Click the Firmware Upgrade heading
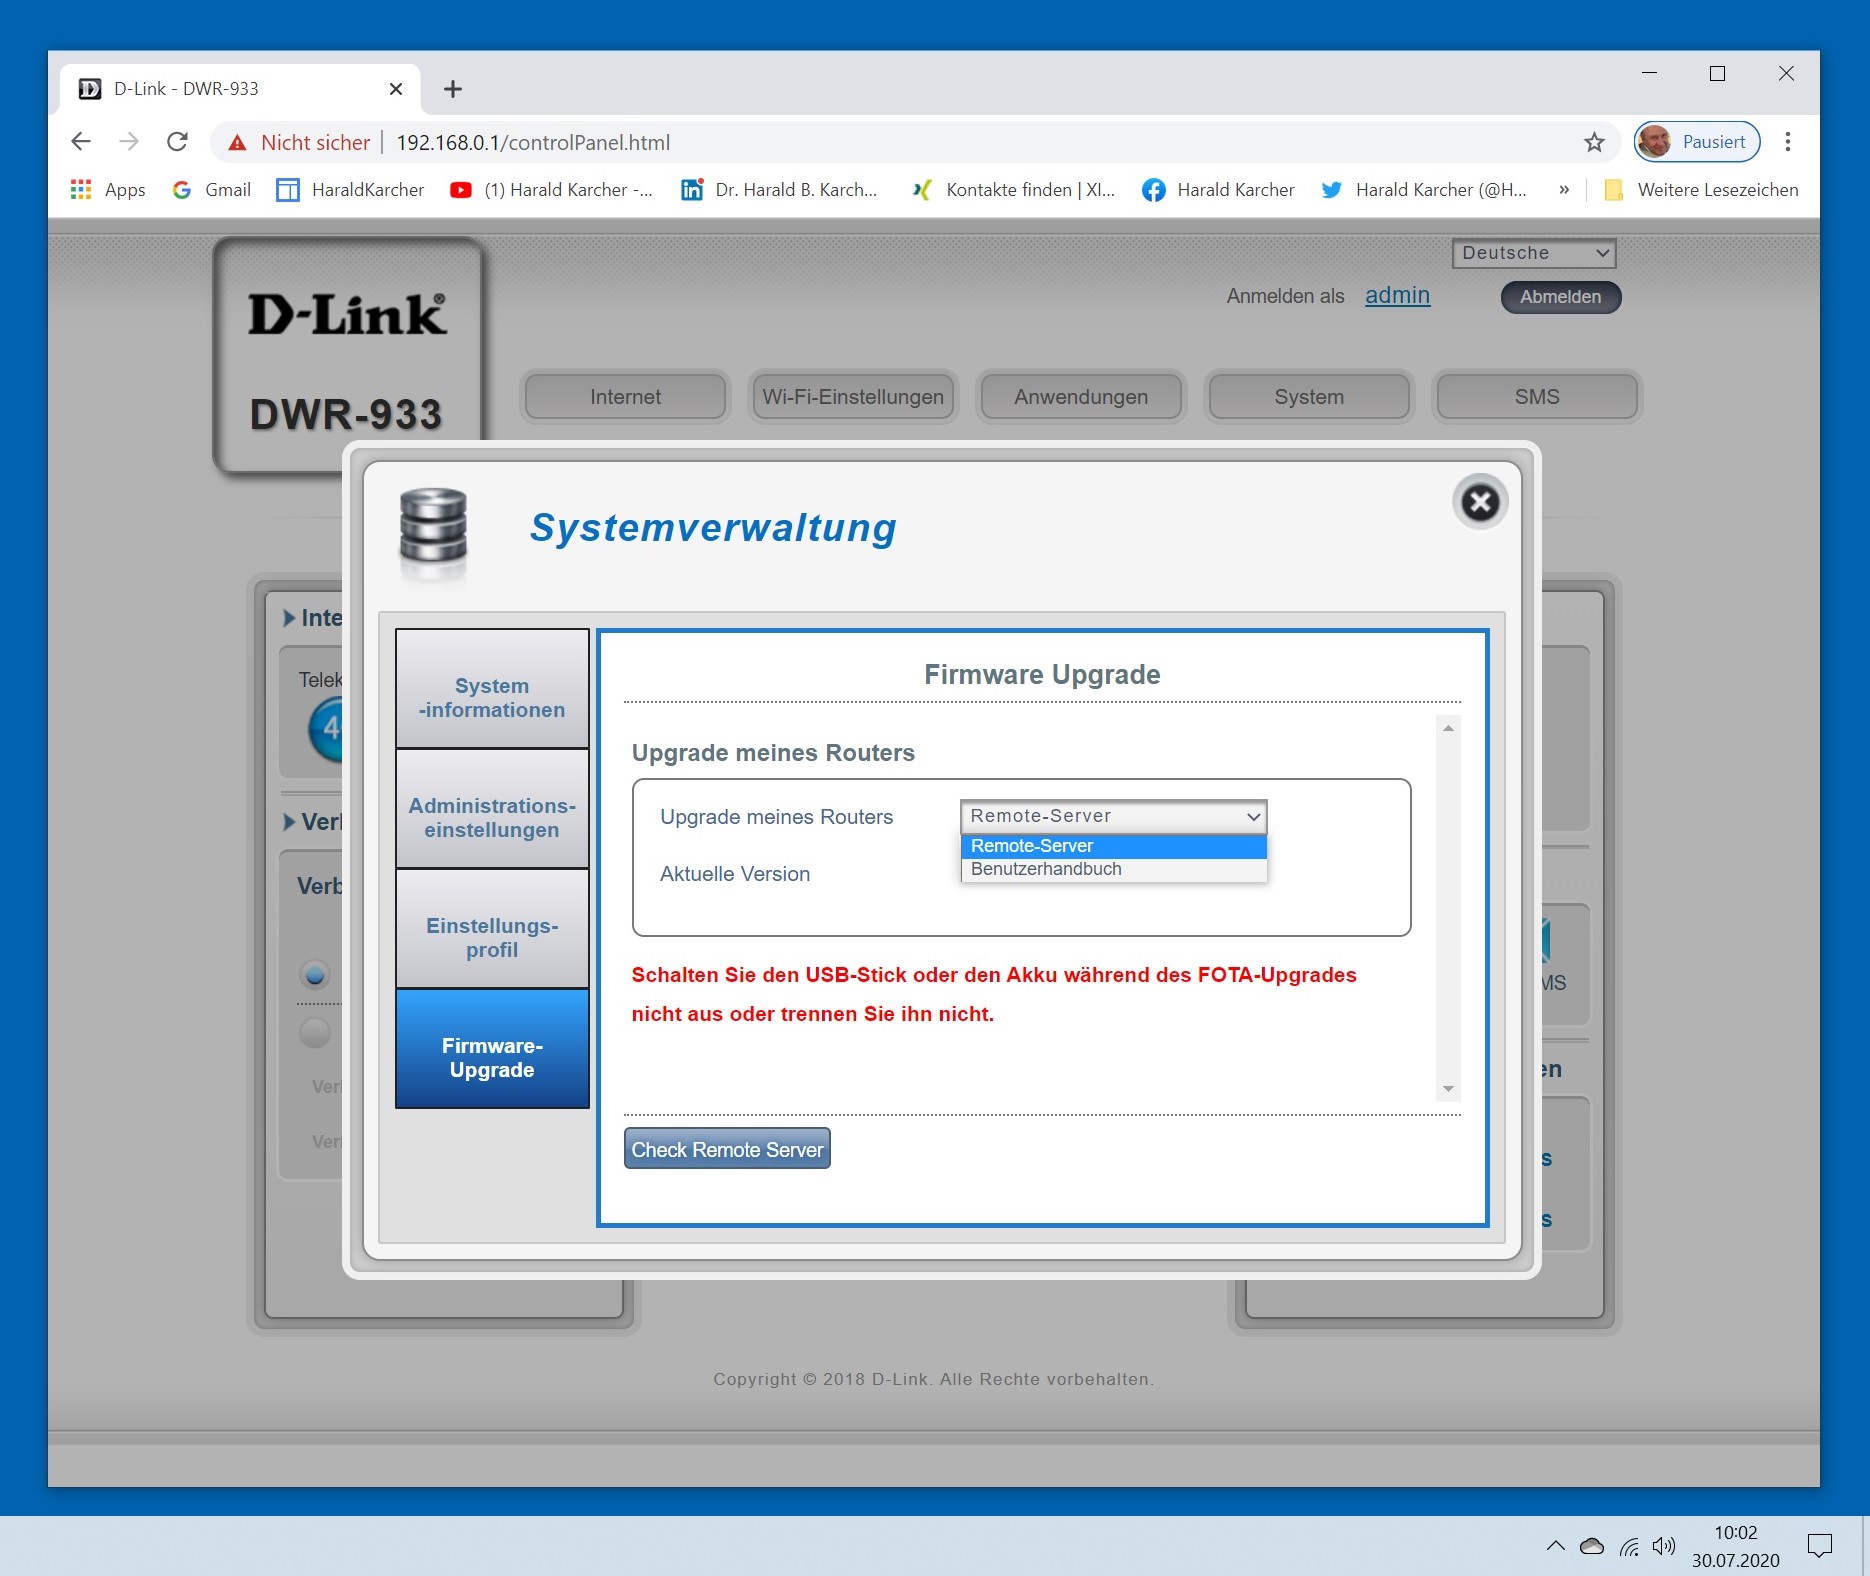Viewport: 1870px width, 1576px height. tap(1042, 675)
